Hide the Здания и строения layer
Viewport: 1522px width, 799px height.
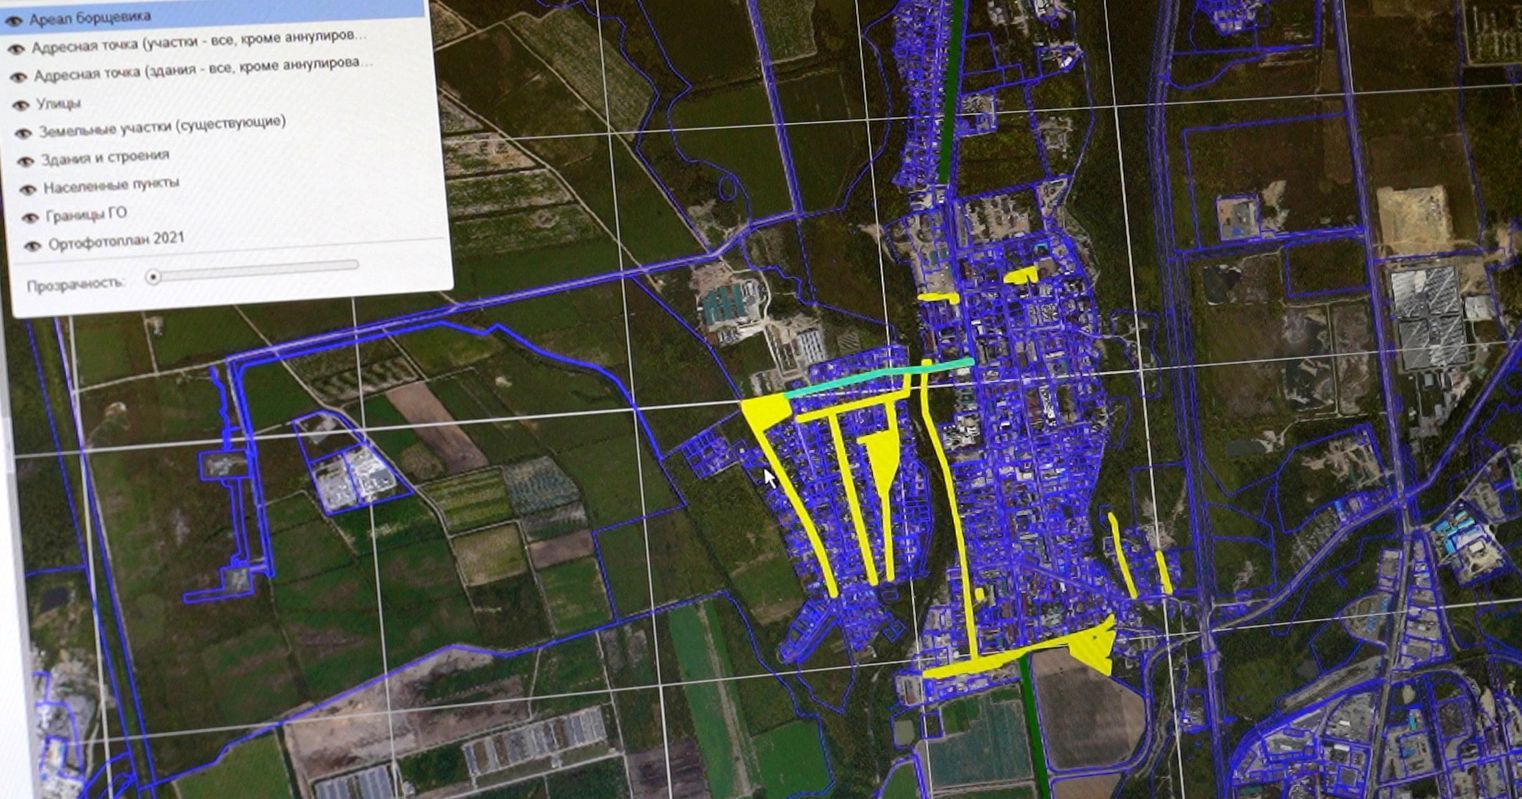point(25,161)
